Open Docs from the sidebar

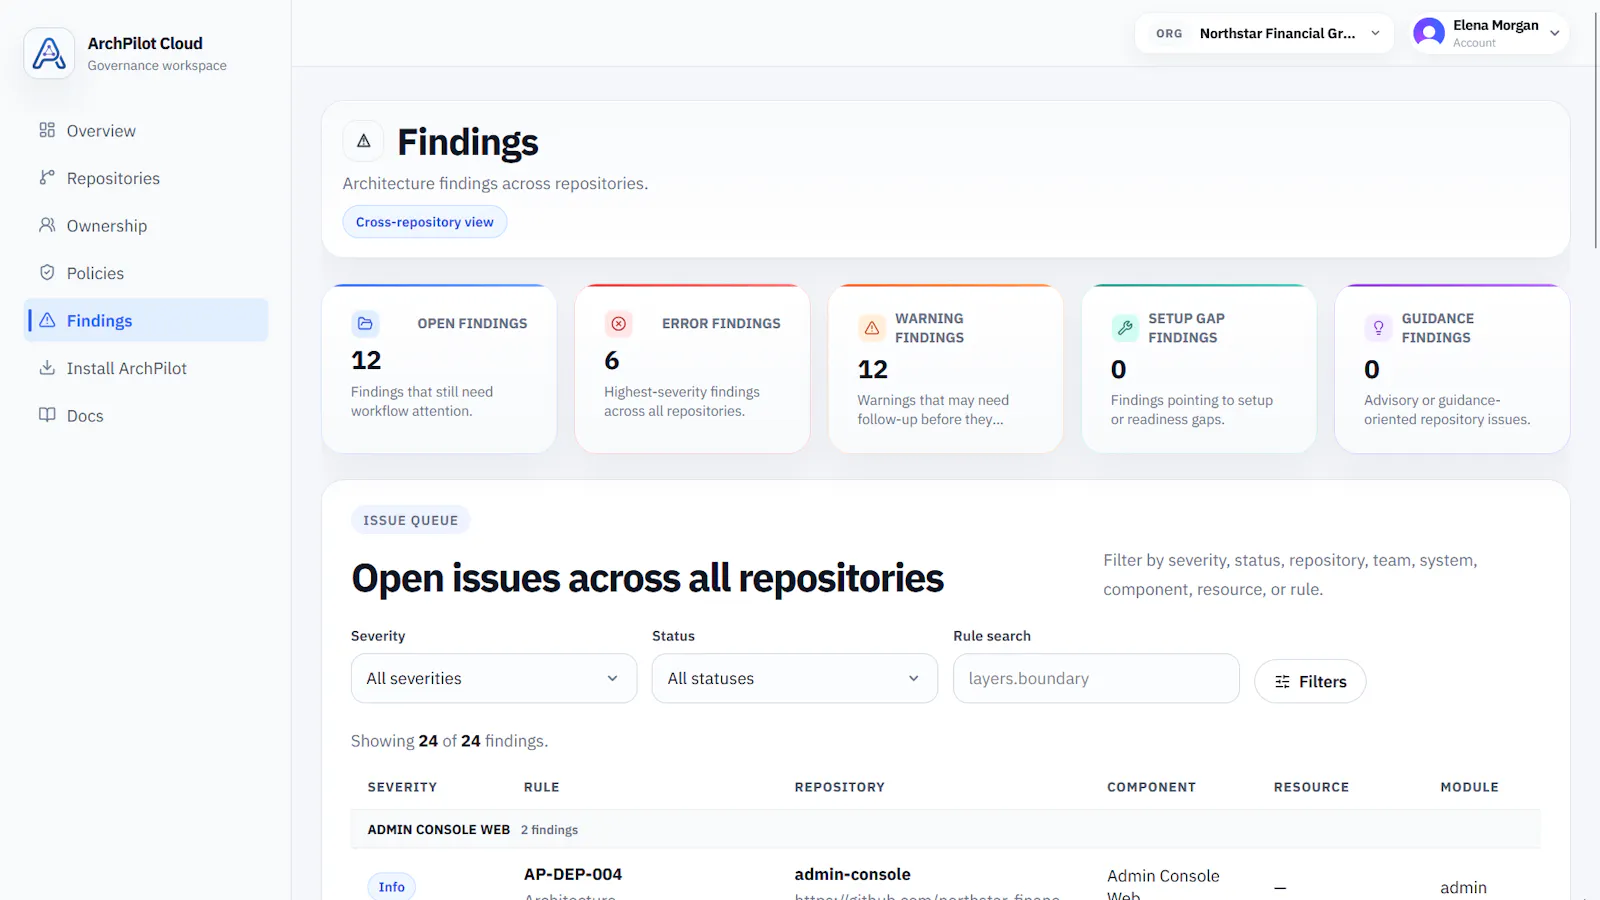(146, 415)
